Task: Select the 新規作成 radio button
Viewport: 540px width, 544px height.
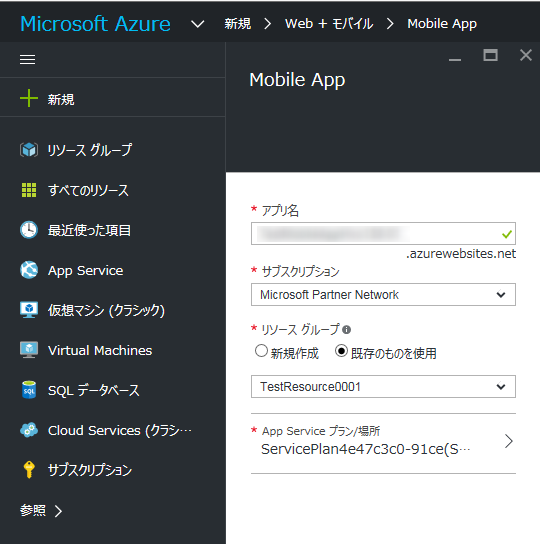Action: (261, 351)
